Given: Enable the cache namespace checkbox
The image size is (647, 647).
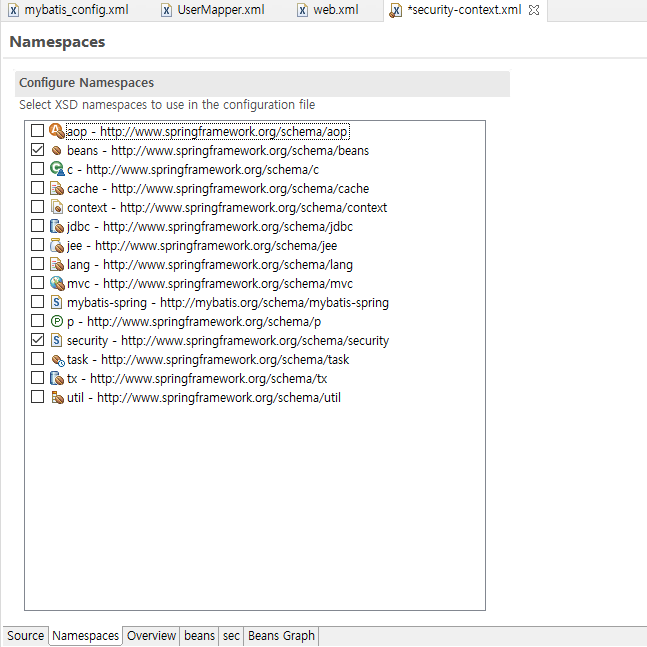Looking at the screenshot, I should coord(37,188).
